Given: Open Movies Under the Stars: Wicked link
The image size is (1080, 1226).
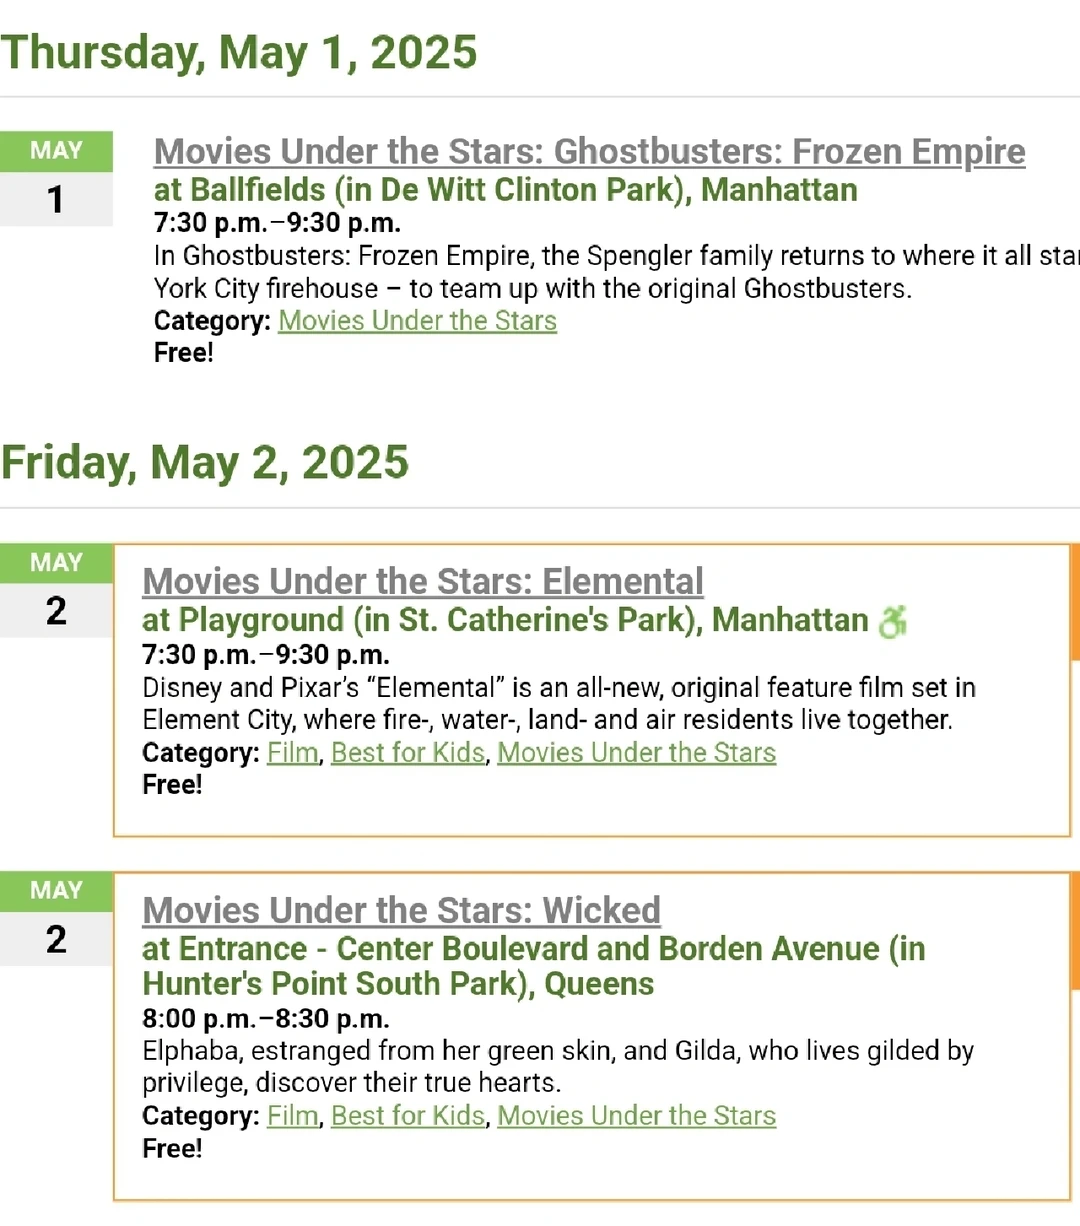Looking at the screenshot, I should (x=401, y=911).
